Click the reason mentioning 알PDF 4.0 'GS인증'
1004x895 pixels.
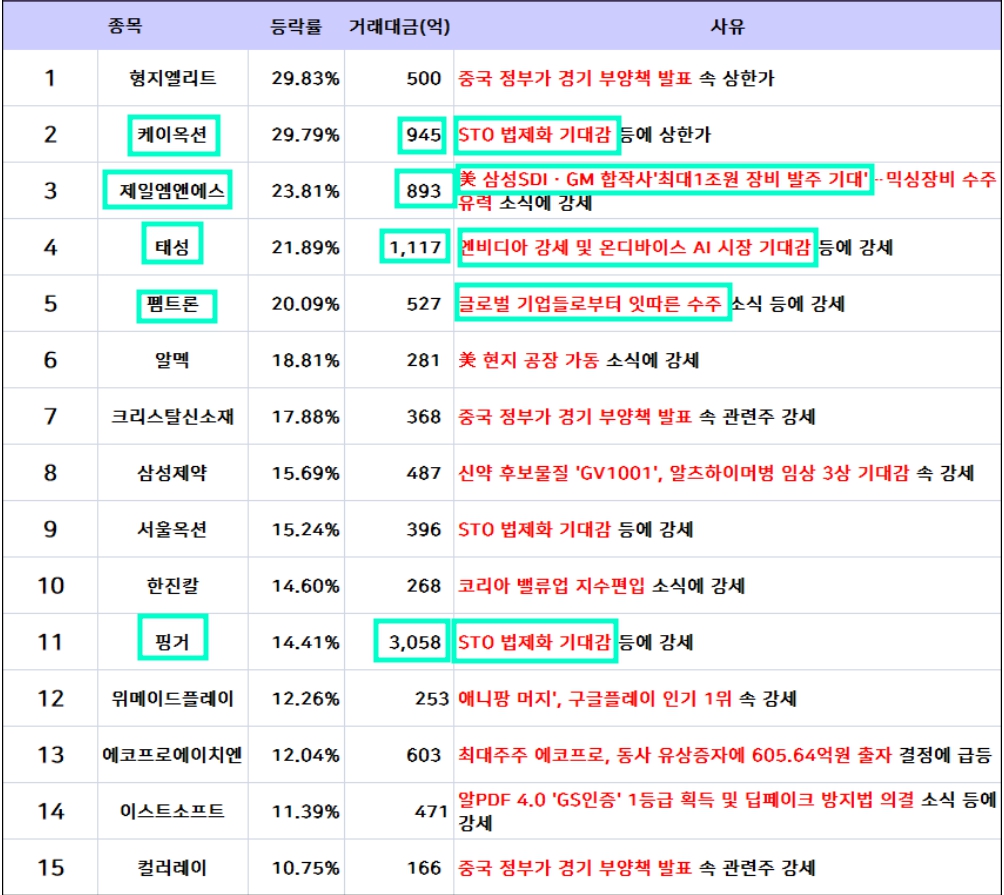point(727,810)
